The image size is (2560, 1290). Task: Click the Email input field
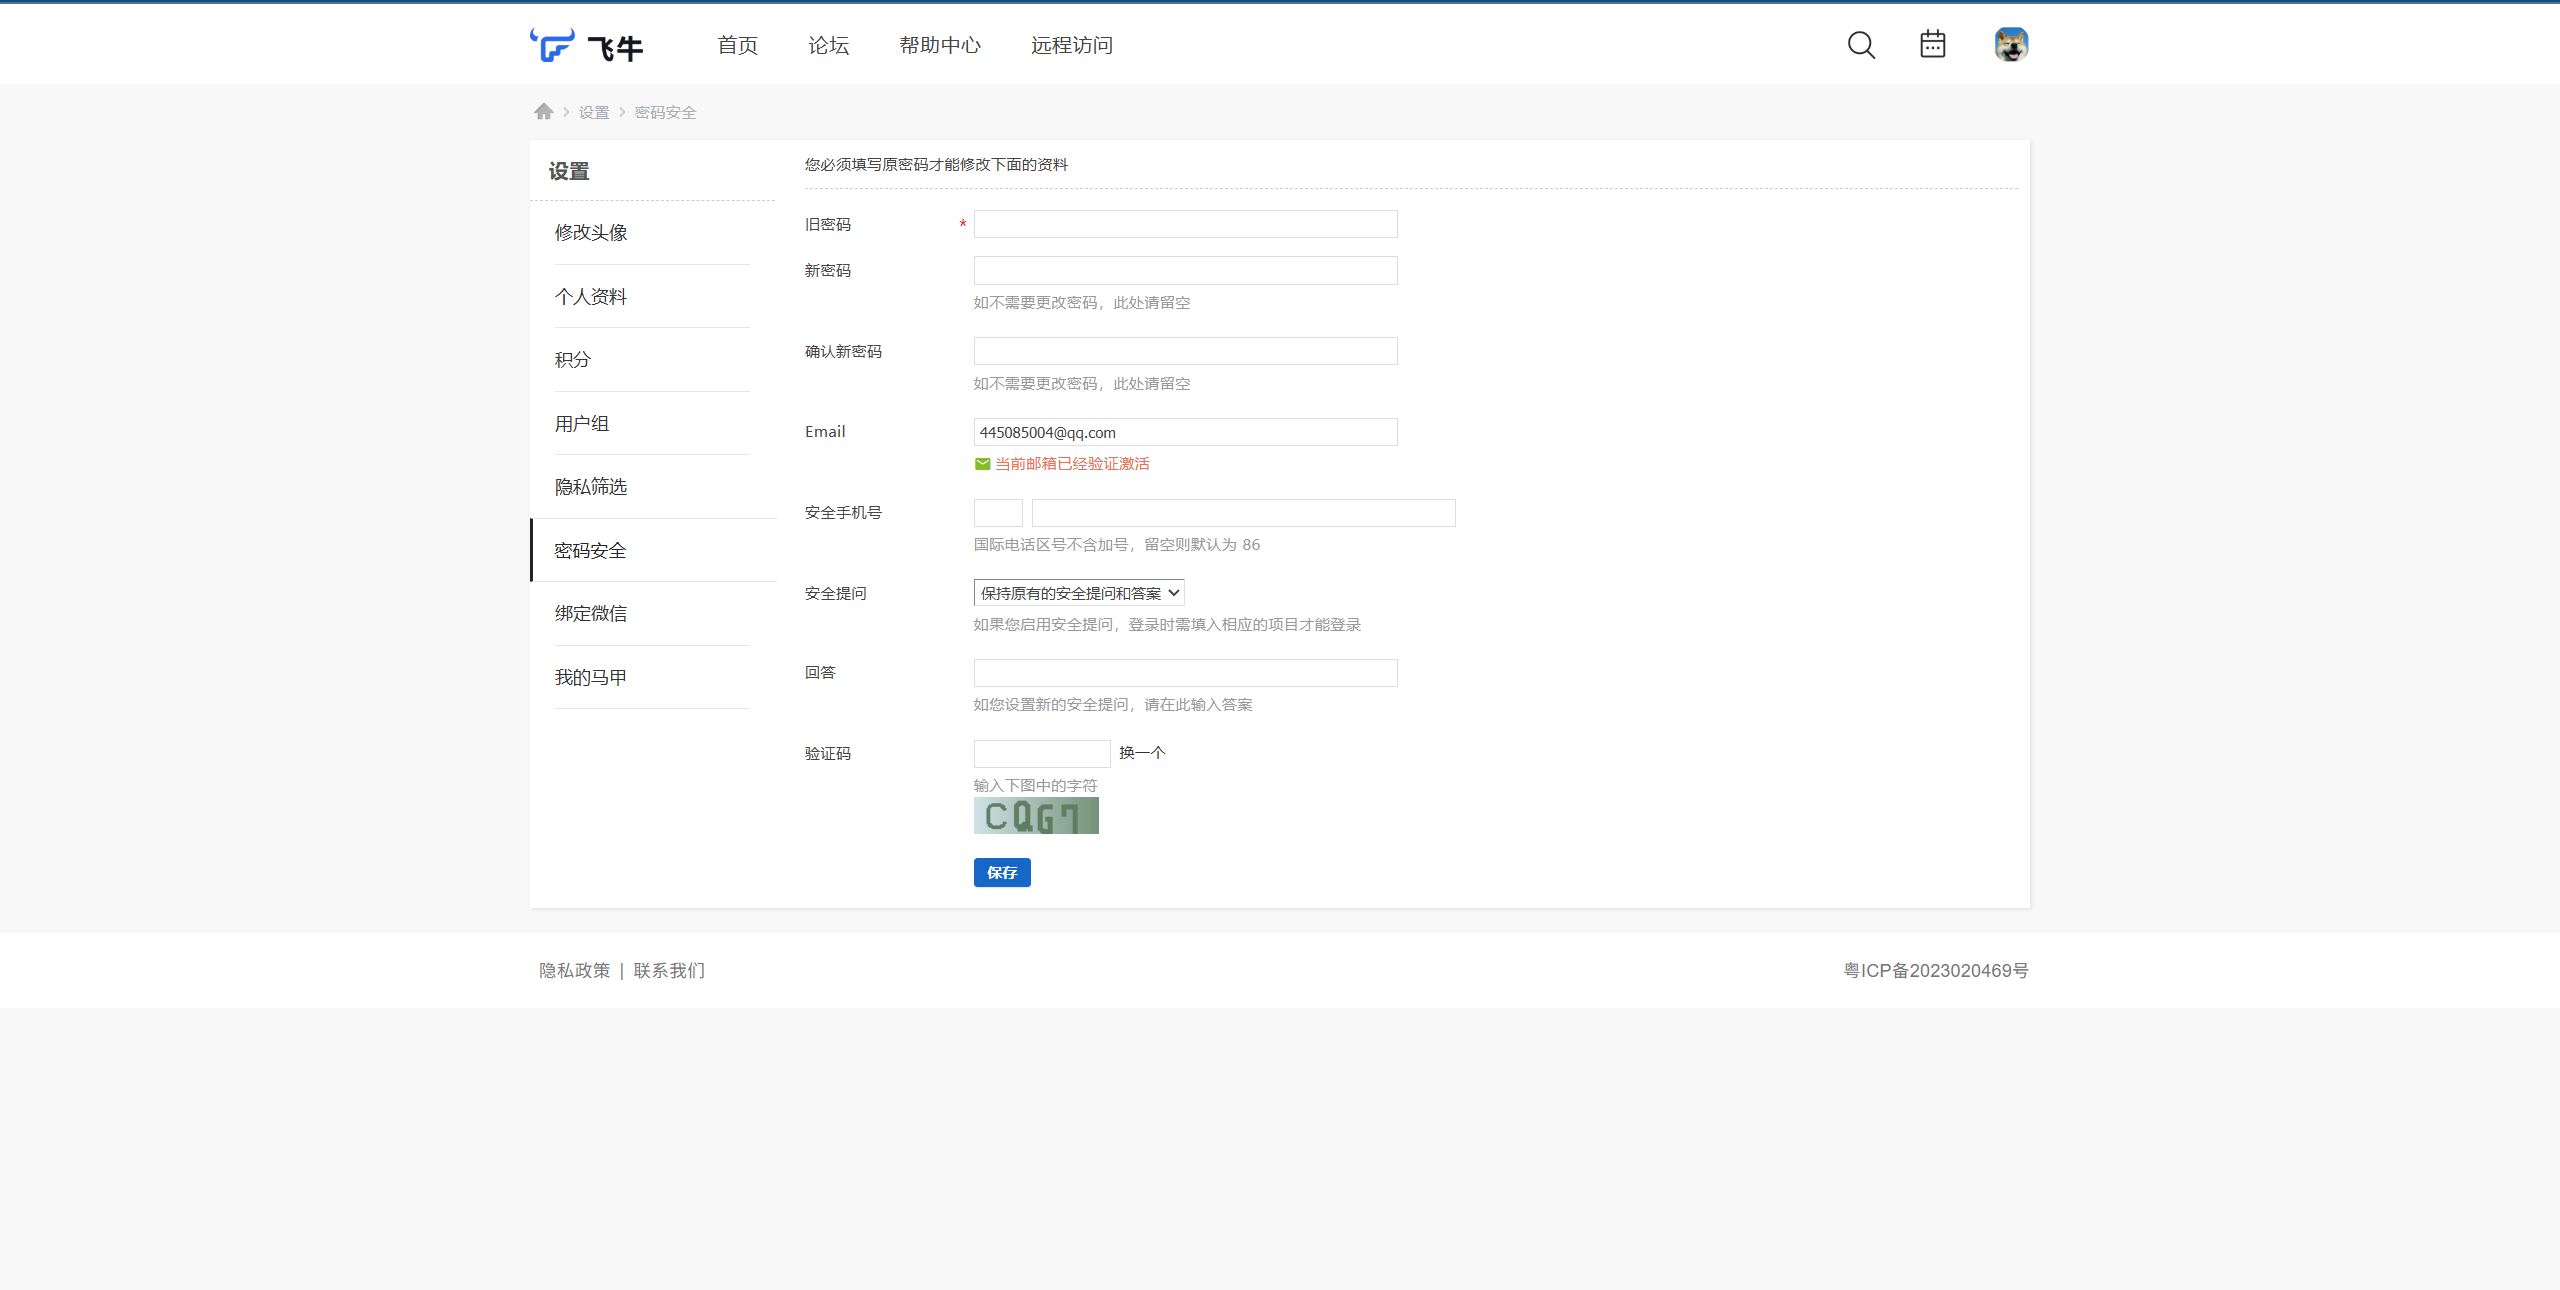point(1185,432)
